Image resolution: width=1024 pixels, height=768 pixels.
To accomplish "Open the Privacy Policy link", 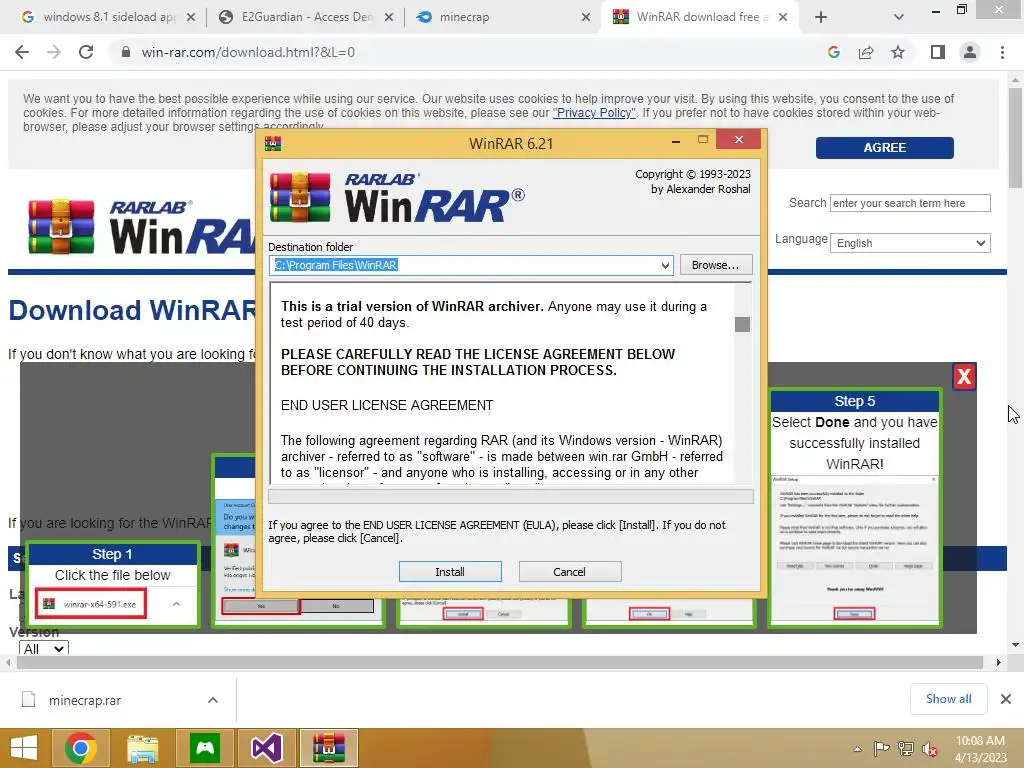I will tap(594, 113).
